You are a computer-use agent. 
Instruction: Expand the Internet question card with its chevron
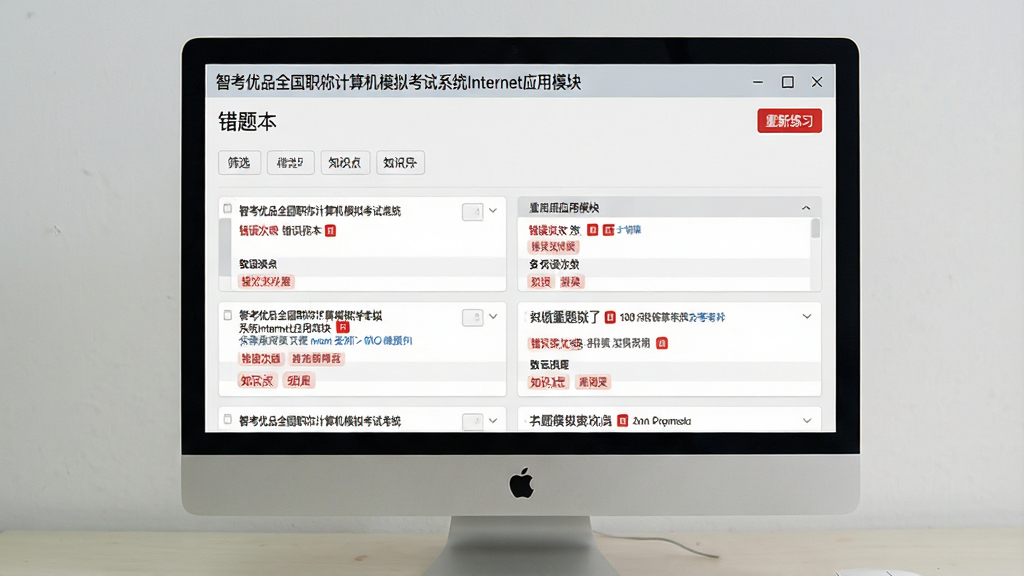coord(493,316)
